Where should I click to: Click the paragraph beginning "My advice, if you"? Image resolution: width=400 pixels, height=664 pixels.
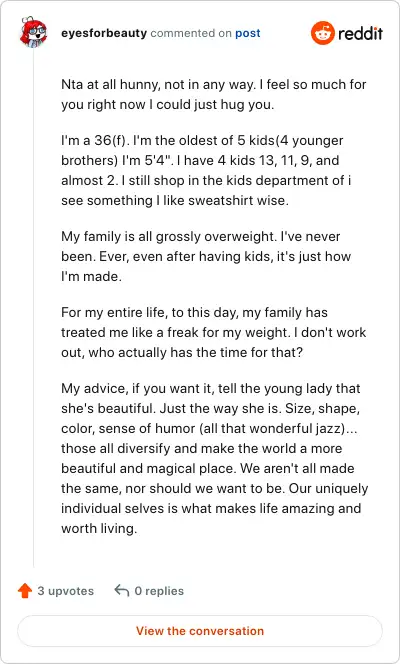tap(215, 459)
